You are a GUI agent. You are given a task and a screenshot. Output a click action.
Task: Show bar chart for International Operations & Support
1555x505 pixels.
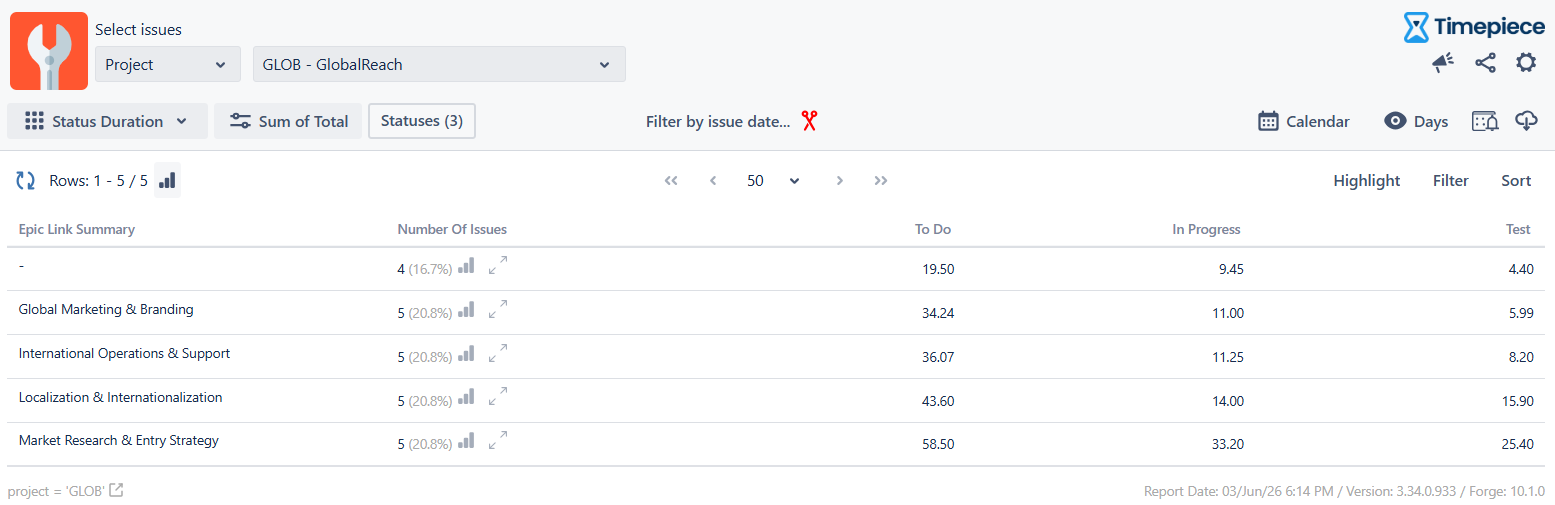(466, 354)
